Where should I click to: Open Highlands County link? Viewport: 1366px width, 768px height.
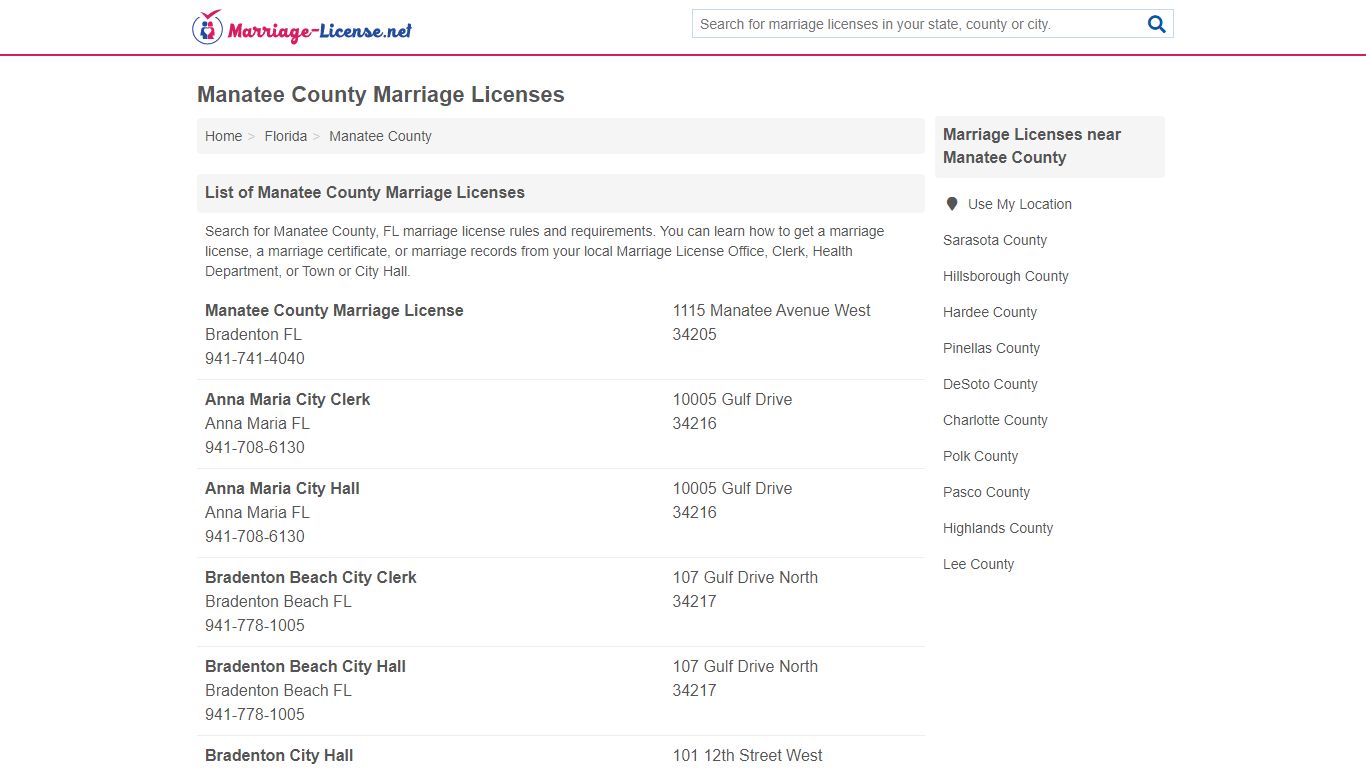point(998,528)
